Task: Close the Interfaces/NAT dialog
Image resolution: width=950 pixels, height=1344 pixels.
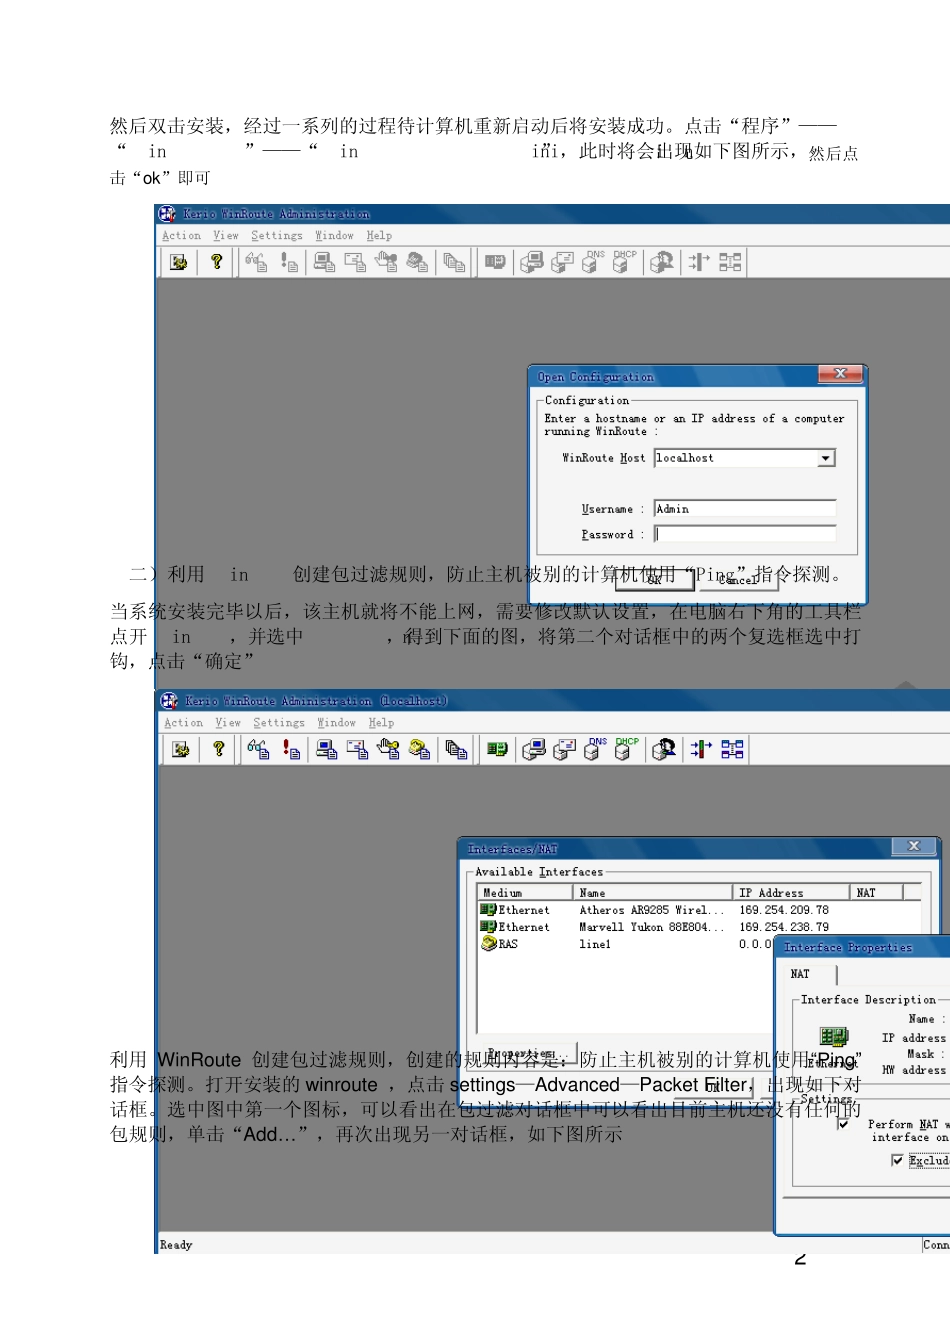Action: coord(913,846)
